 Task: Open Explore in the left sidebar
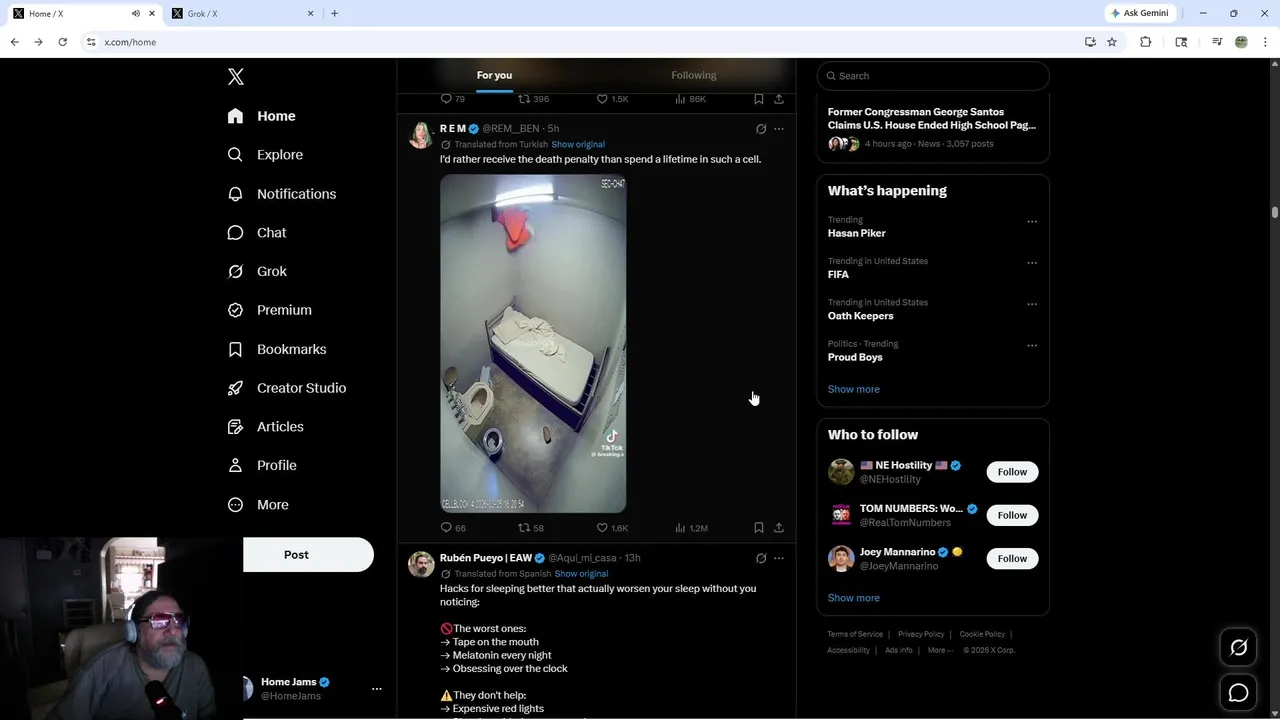(x=265, y=155)
